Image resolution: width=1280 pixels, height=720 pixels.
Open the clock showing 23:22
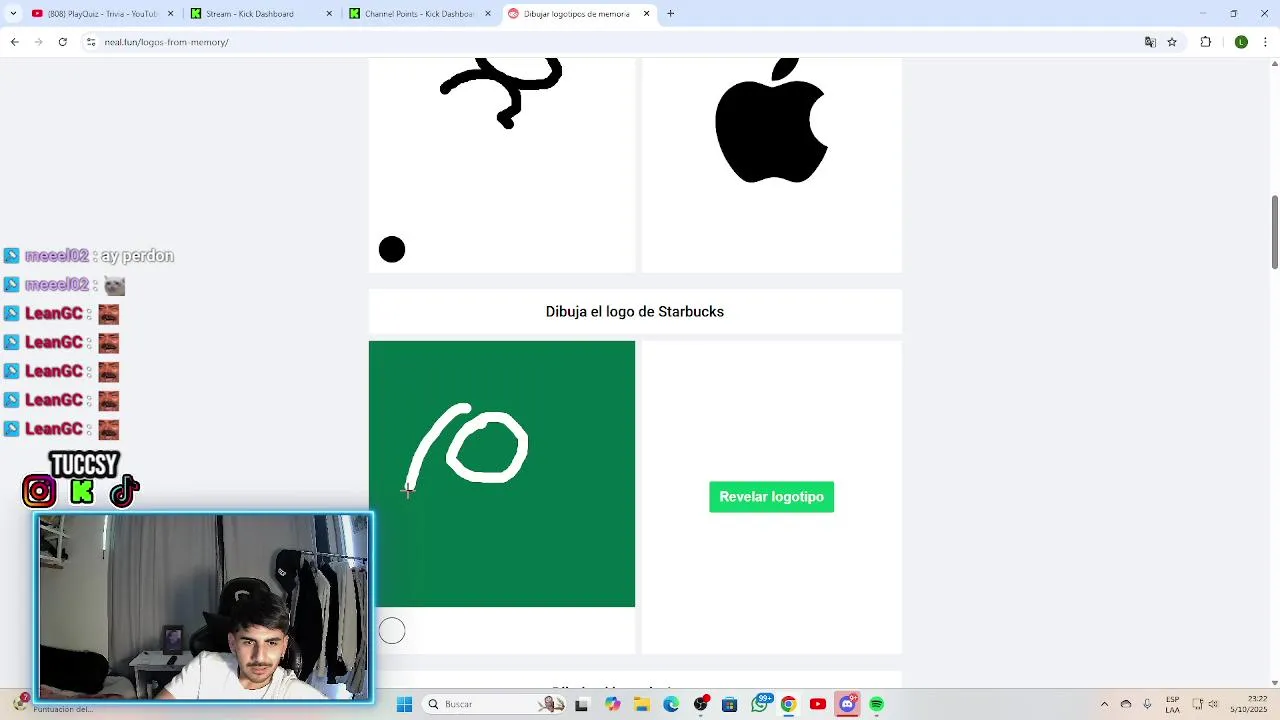(x=1250, y=704)
